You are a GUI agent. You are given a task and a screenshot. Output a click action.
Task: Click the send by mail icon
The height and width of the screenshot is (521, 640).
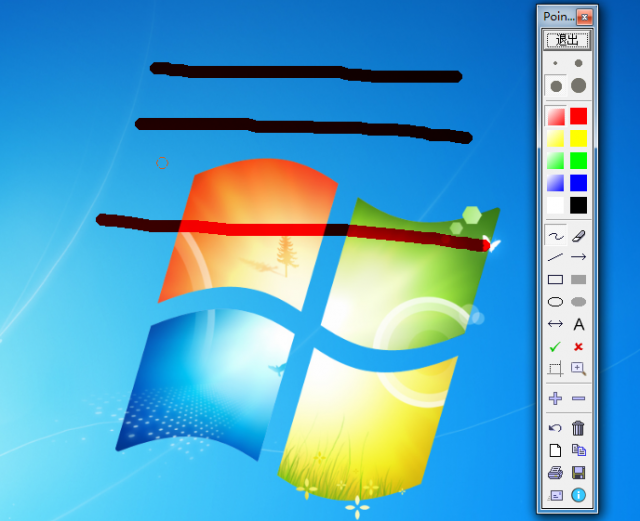pyautogui.click(x=555, y=495)
